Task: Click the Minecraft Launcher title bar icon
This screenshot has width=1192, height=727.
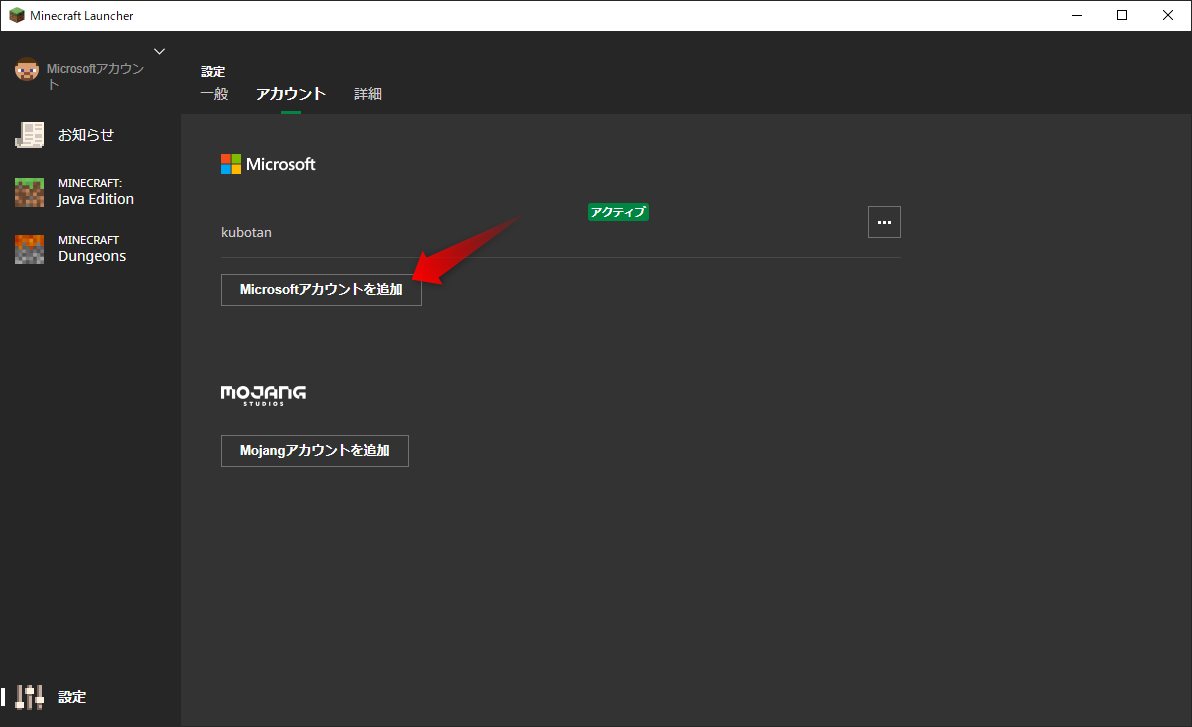Action: point(16,16)
